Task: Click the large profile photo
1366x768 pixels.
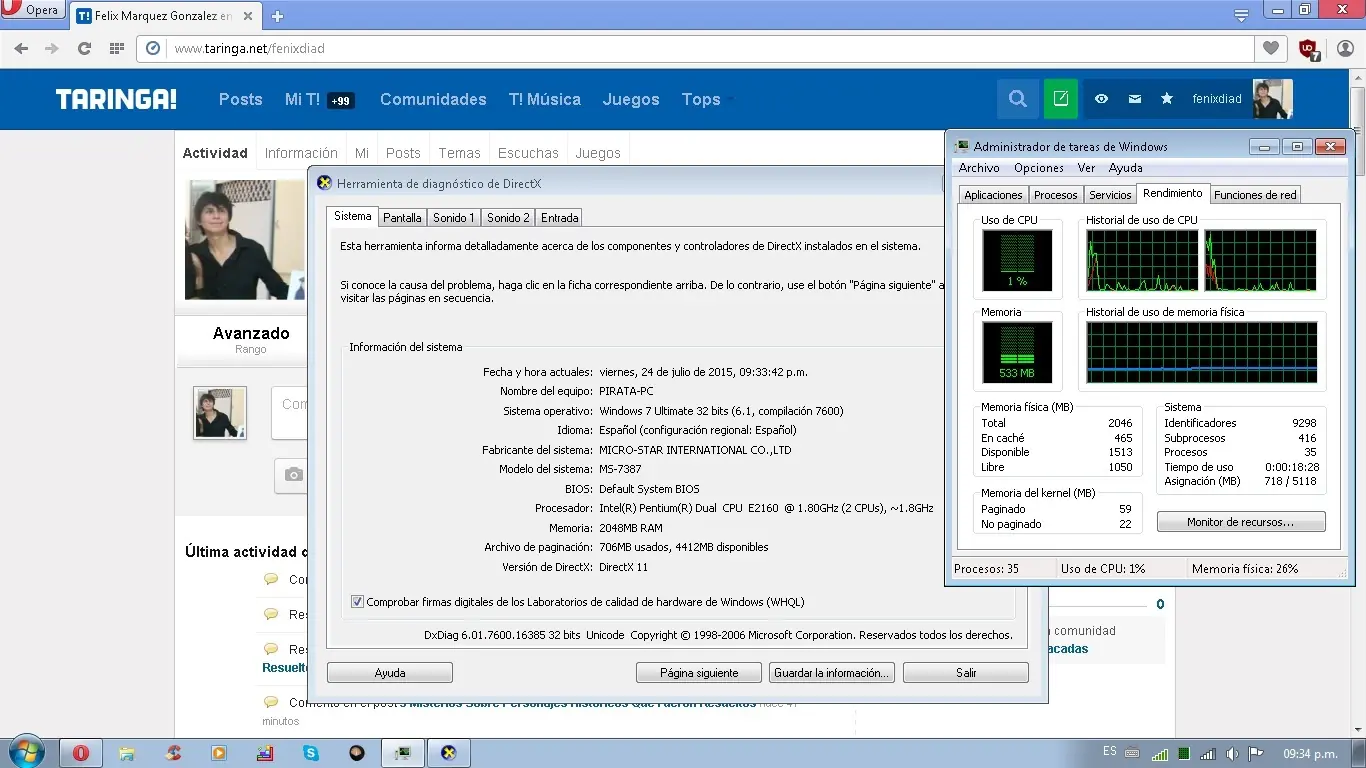Action: tap(244, 240)
